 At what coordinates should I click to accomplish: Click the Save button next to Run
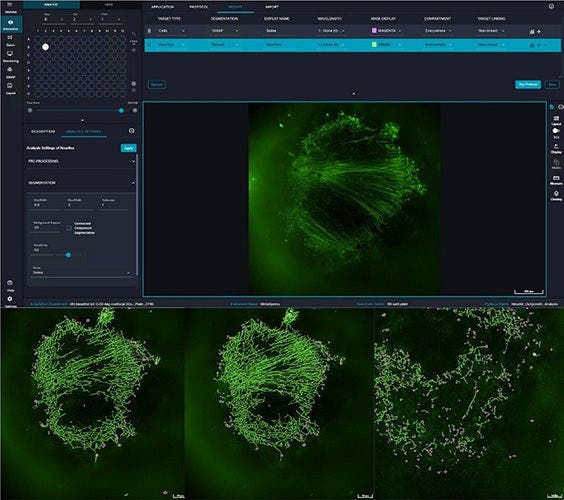pyautogui.click(x=552, y=85)
